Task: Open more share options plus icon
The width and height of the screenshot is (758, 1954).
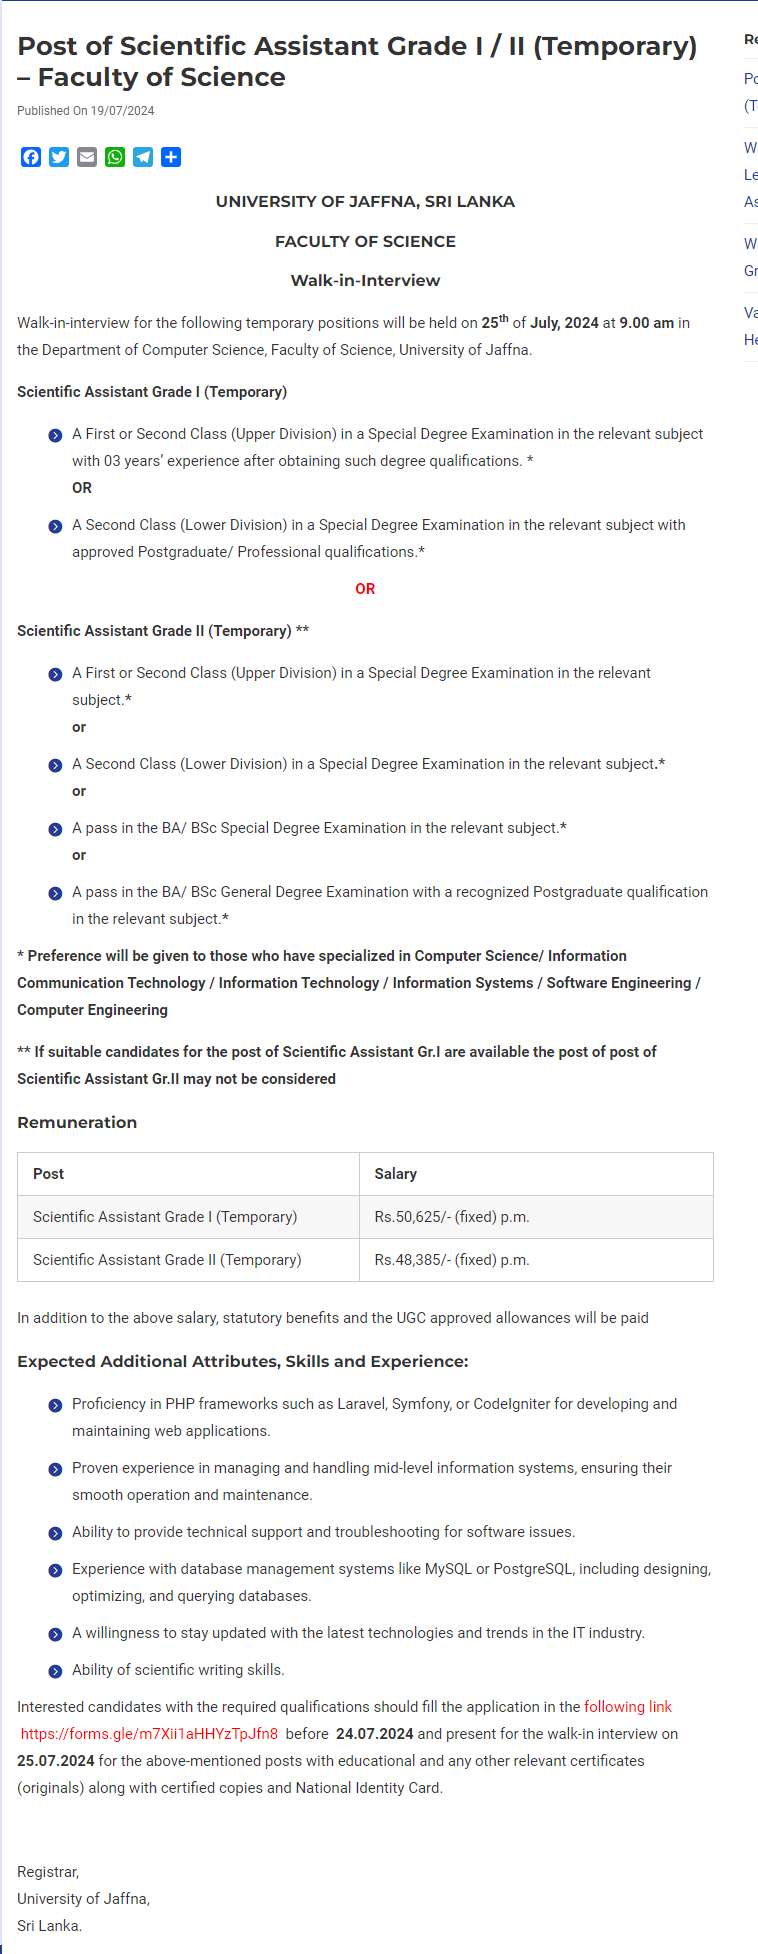Action: tap(171, 157)
